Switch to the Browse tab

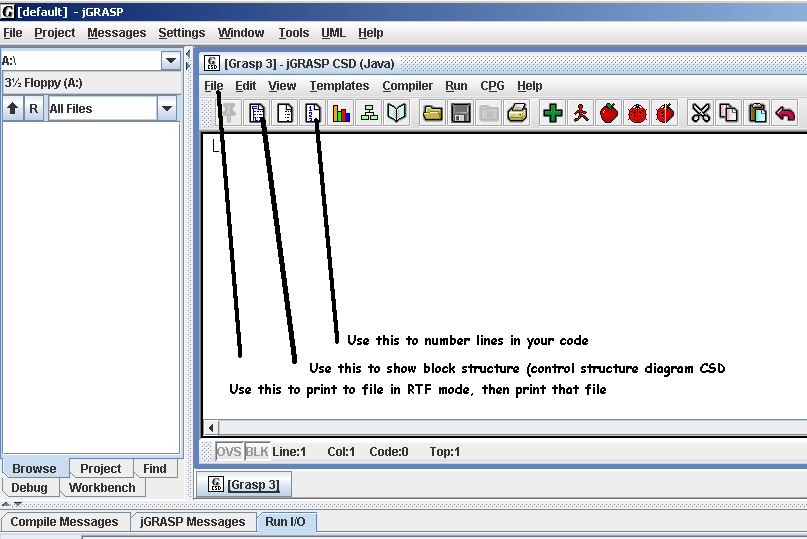tap(34, 468)
